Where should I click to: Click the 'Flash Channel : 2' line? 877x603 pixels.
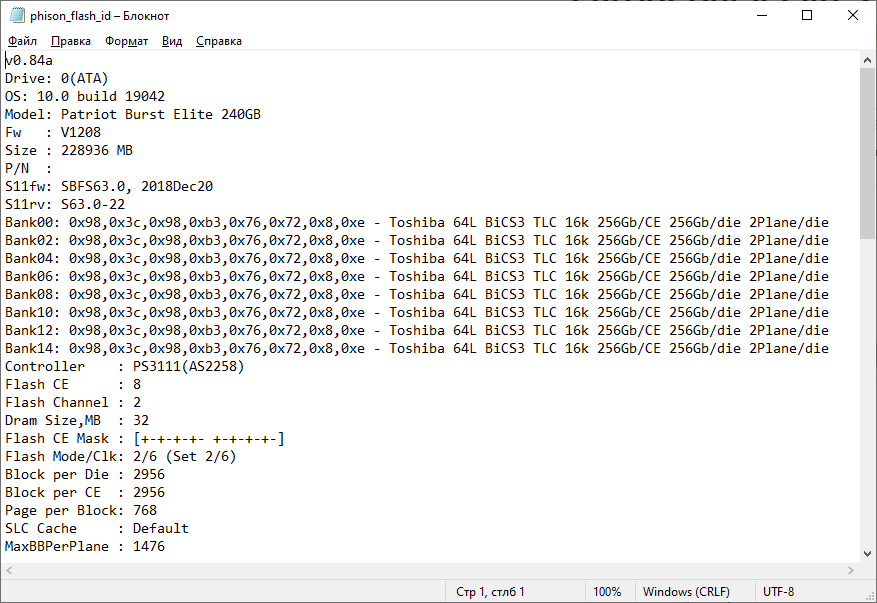pyautogui.click(x=73, y=402)
